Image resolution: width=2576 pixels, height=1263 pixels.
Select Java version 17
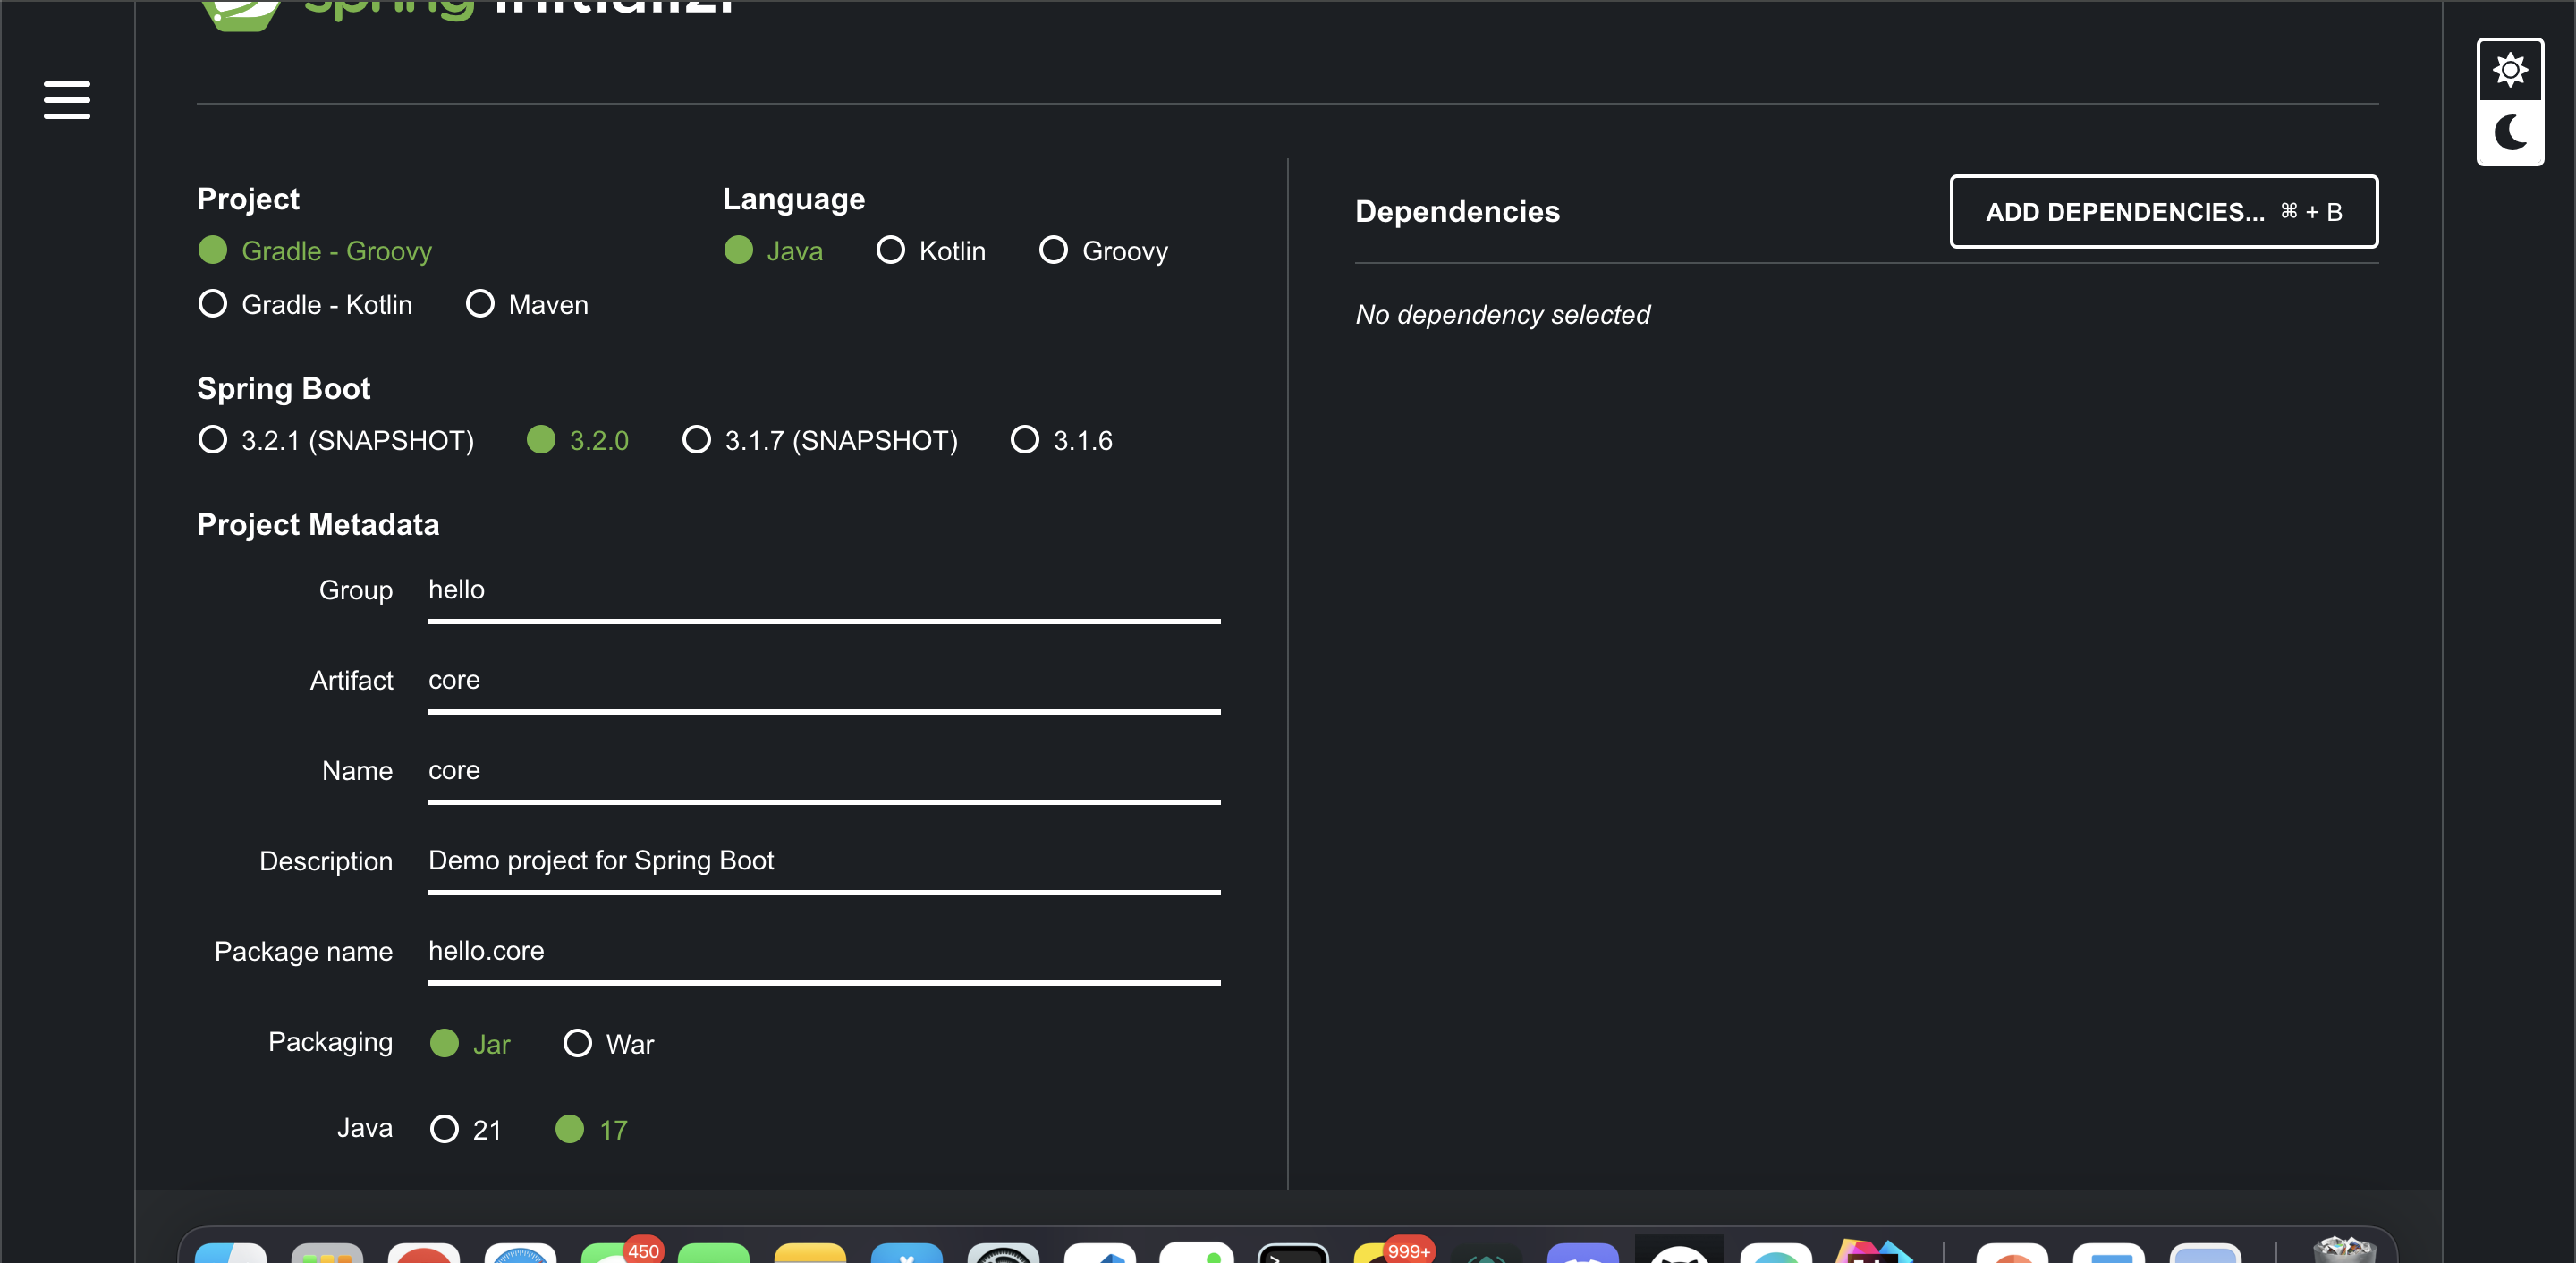click(591, 1129)
